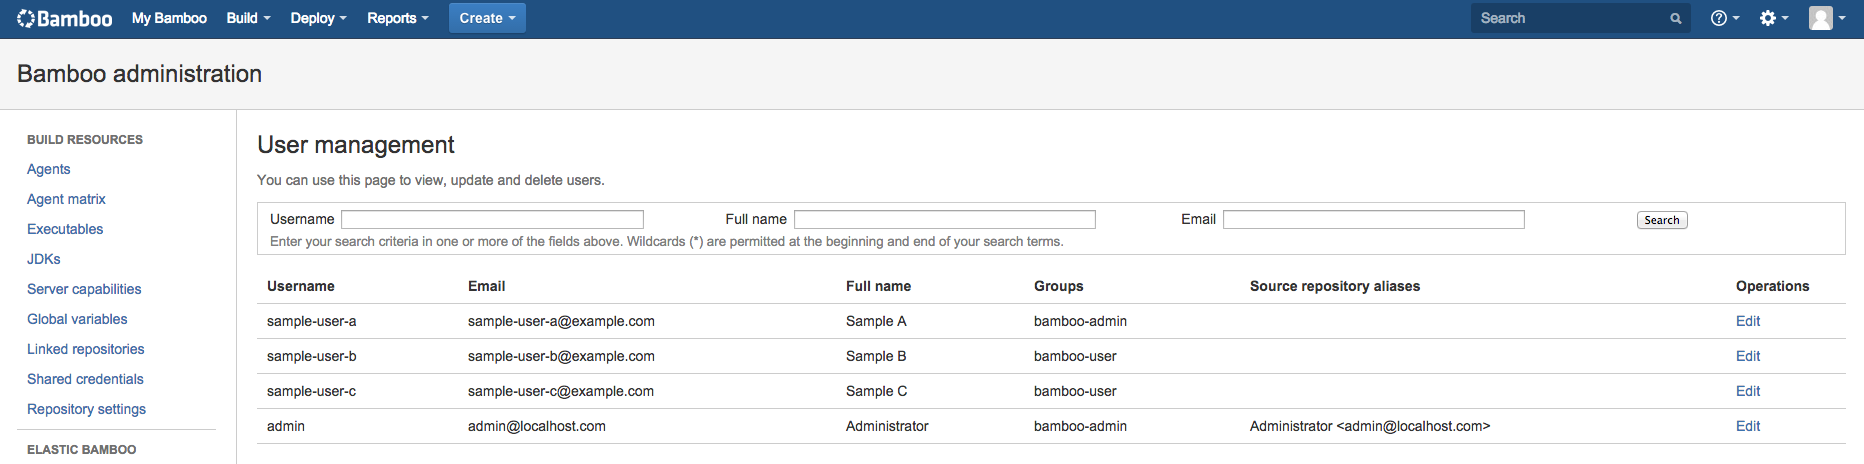
Task: Open the user avatar profile menu
Action: pyautogui.click(x=1827, y=18)
